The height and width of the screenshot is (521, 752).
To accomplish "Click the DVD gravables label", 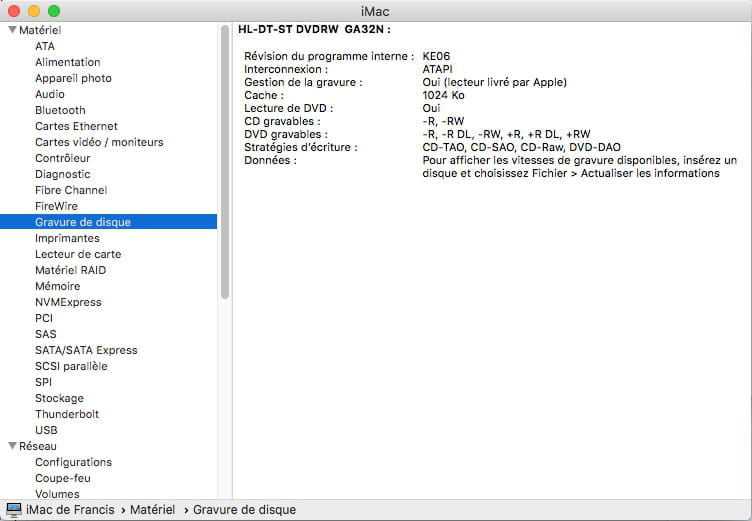I will pos(286,134).
